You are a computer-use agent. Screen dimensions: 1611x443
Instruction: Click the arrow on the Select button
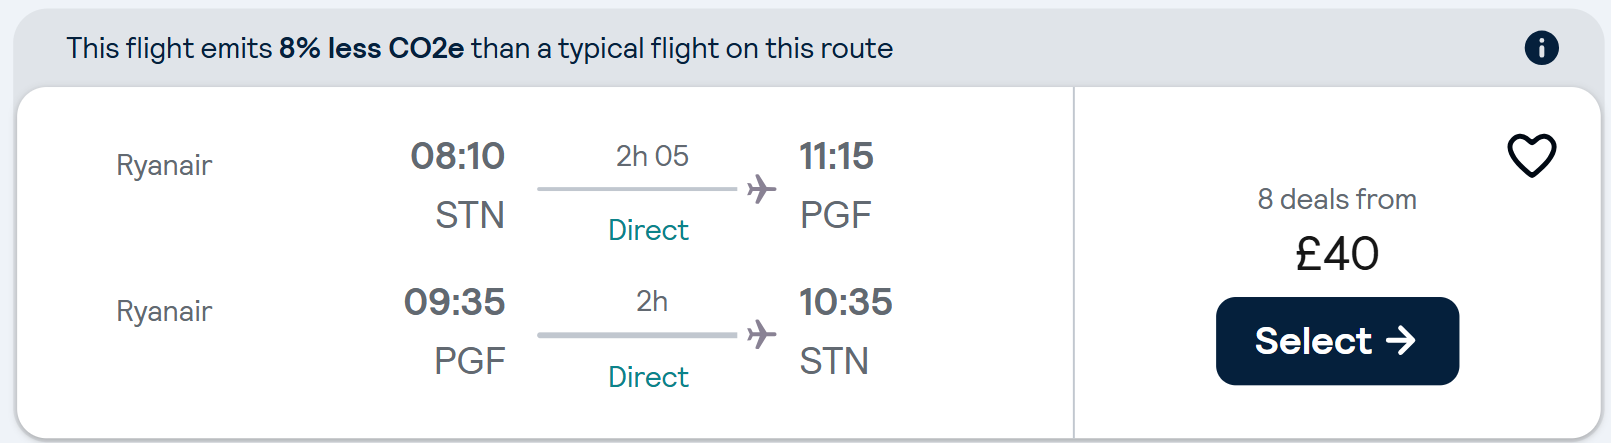[1401, 341]
